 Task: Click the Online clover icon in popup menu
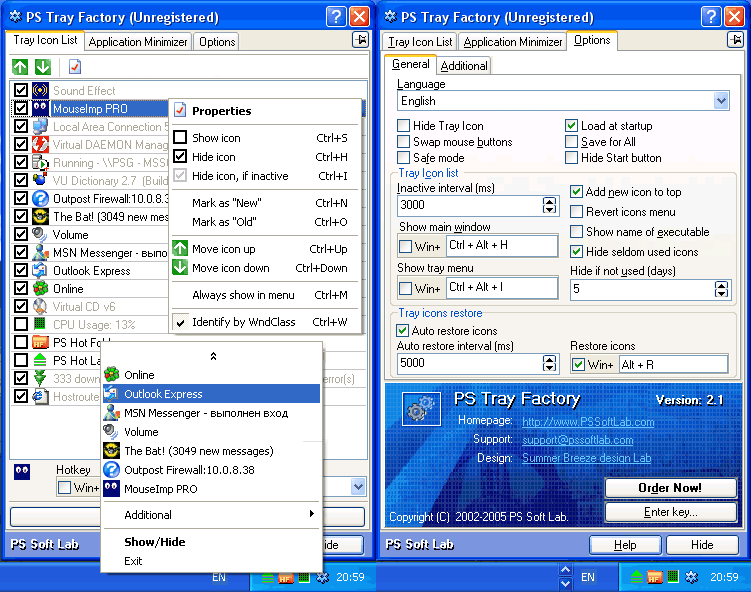tap(112, 375)
